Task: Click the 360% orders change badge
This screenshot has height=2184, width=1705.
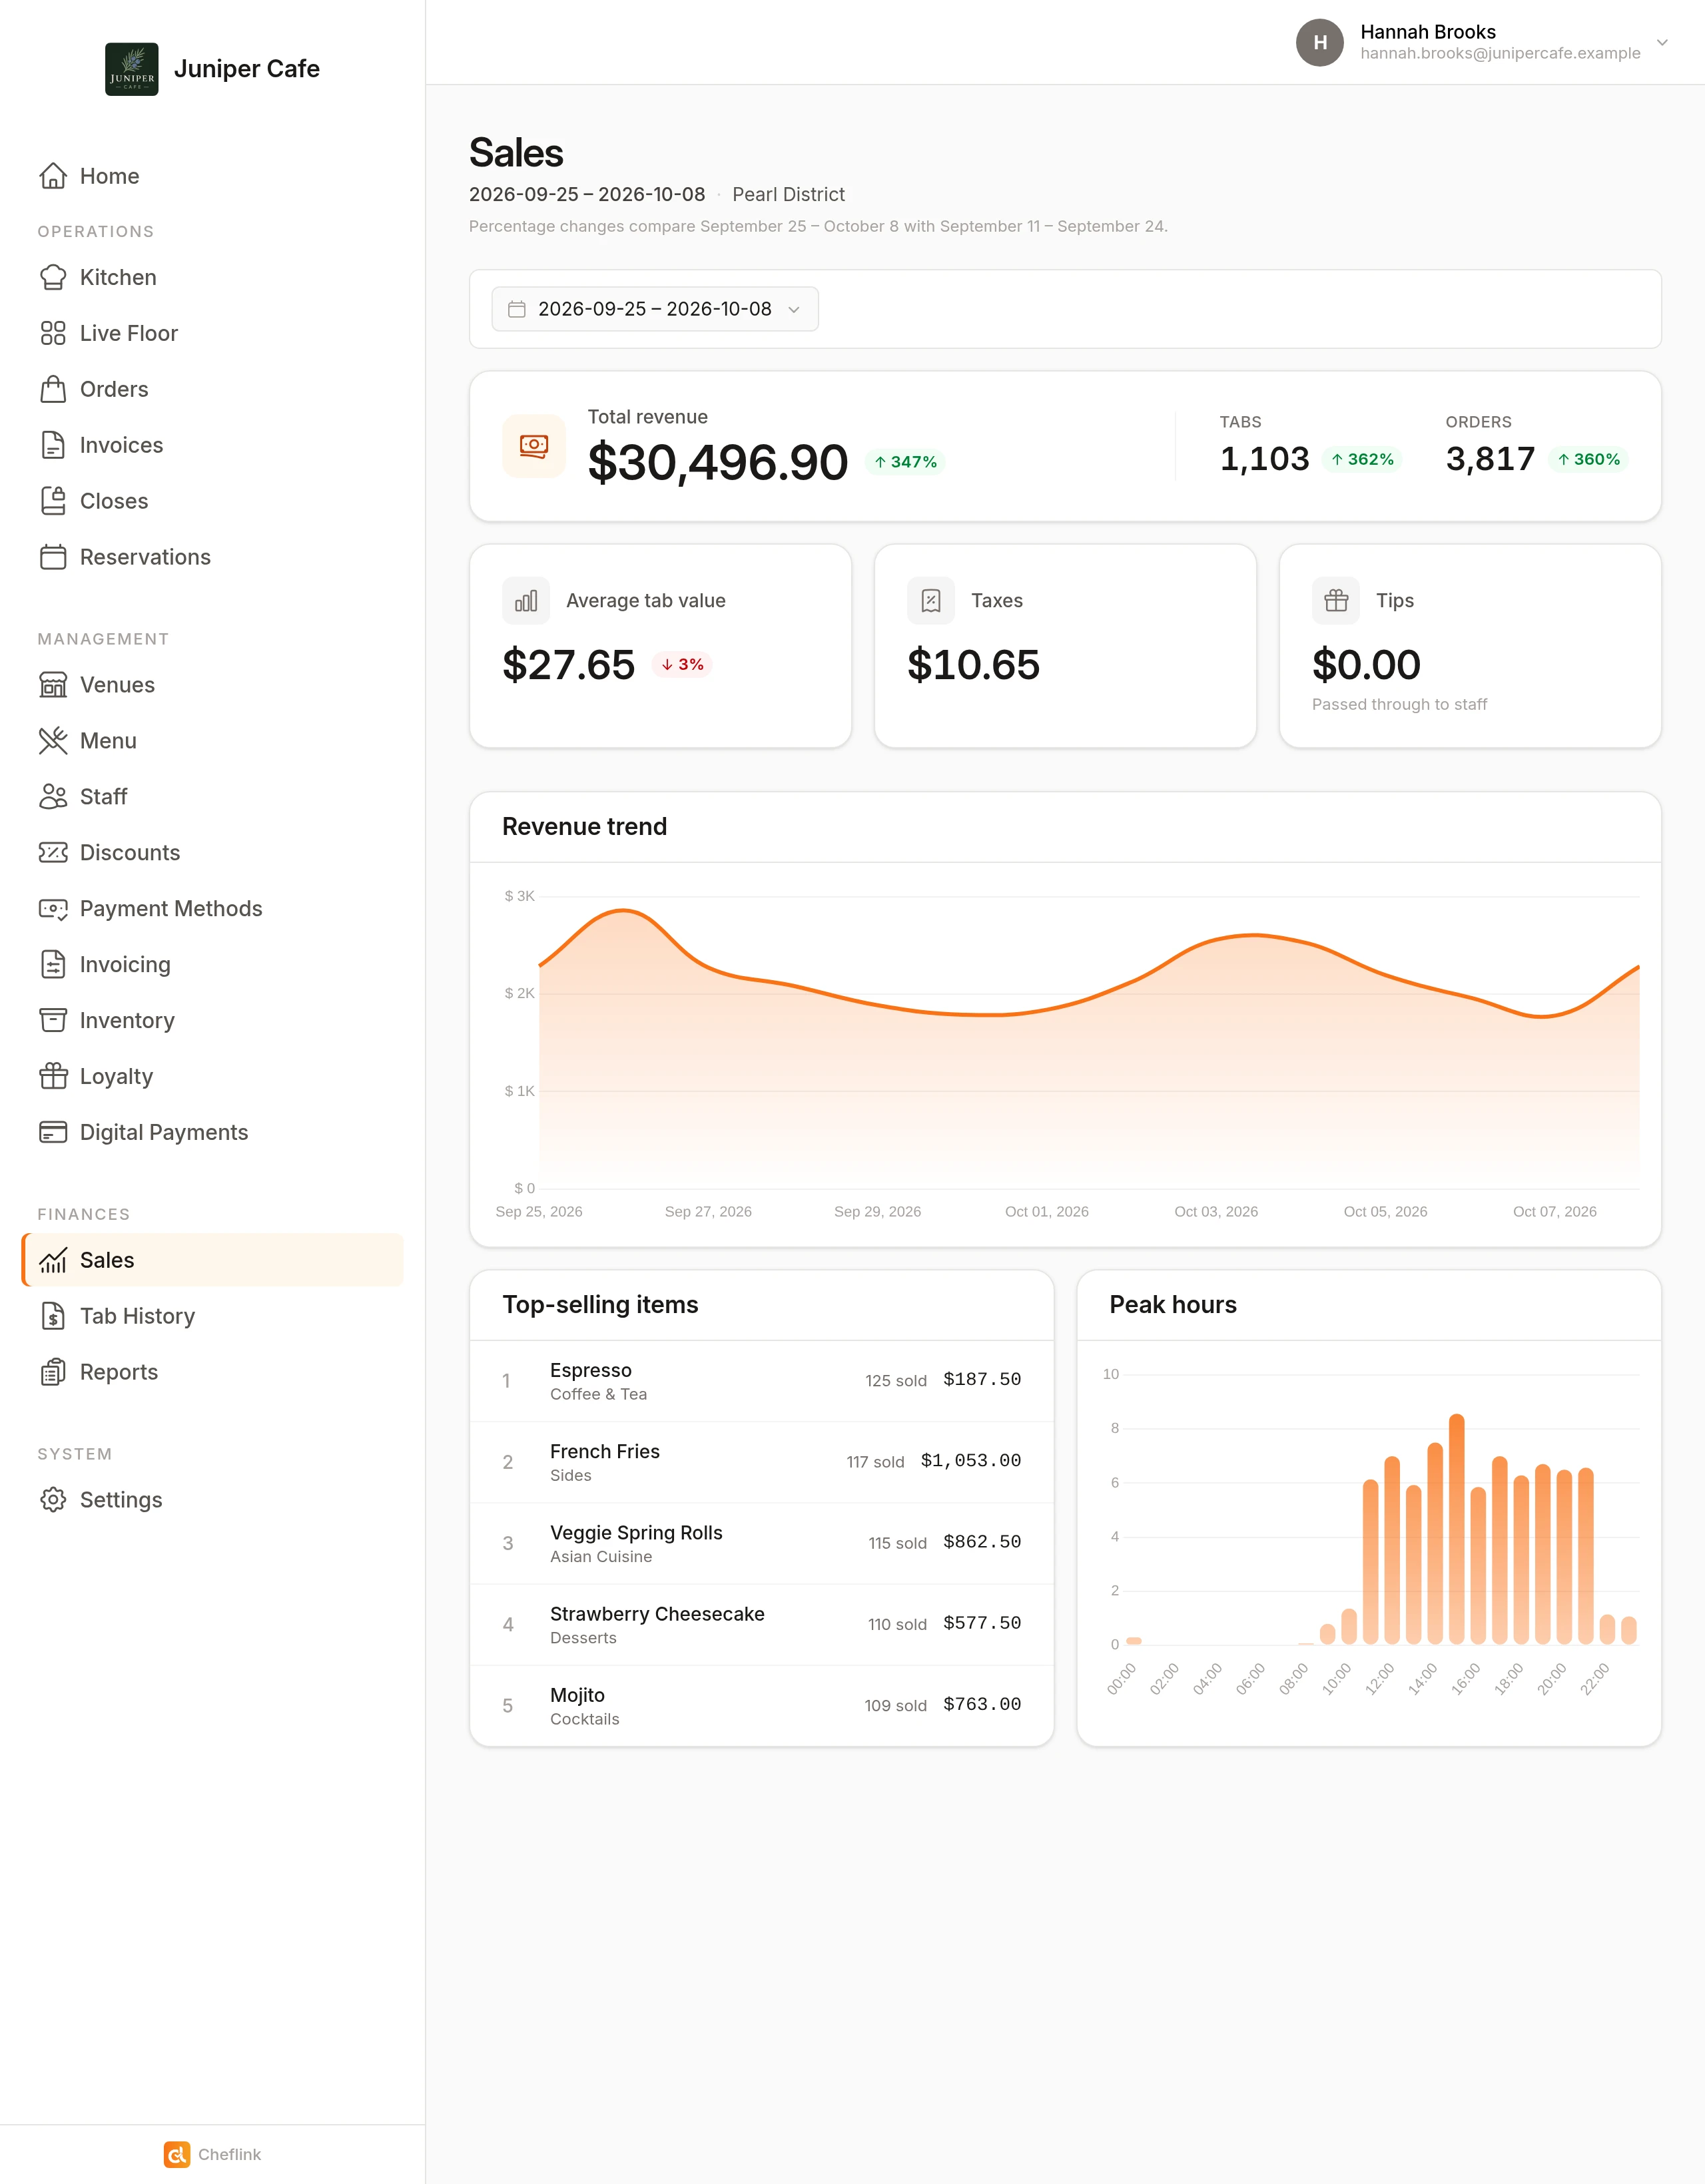Action: tap(1589, 459)
